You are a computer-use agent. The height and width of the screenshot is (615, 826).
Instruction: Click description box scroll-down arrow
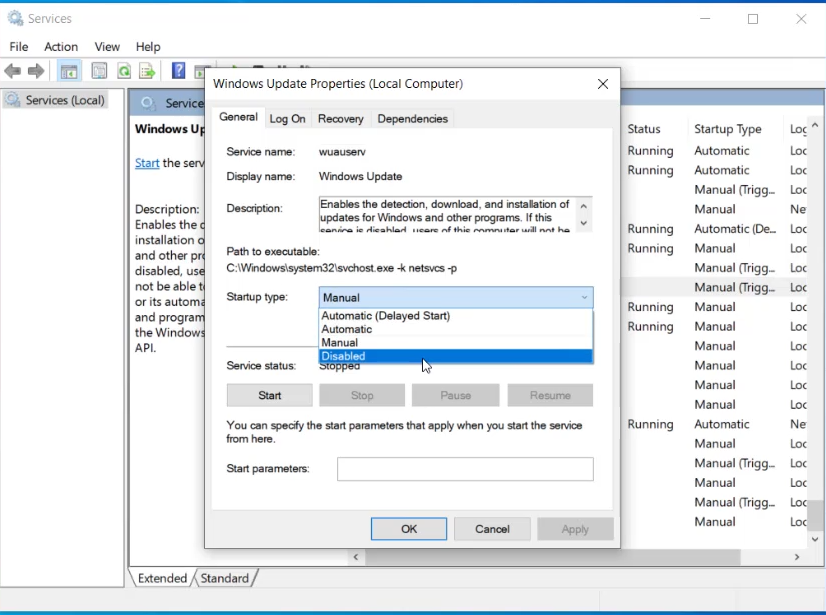coord(584,223)
